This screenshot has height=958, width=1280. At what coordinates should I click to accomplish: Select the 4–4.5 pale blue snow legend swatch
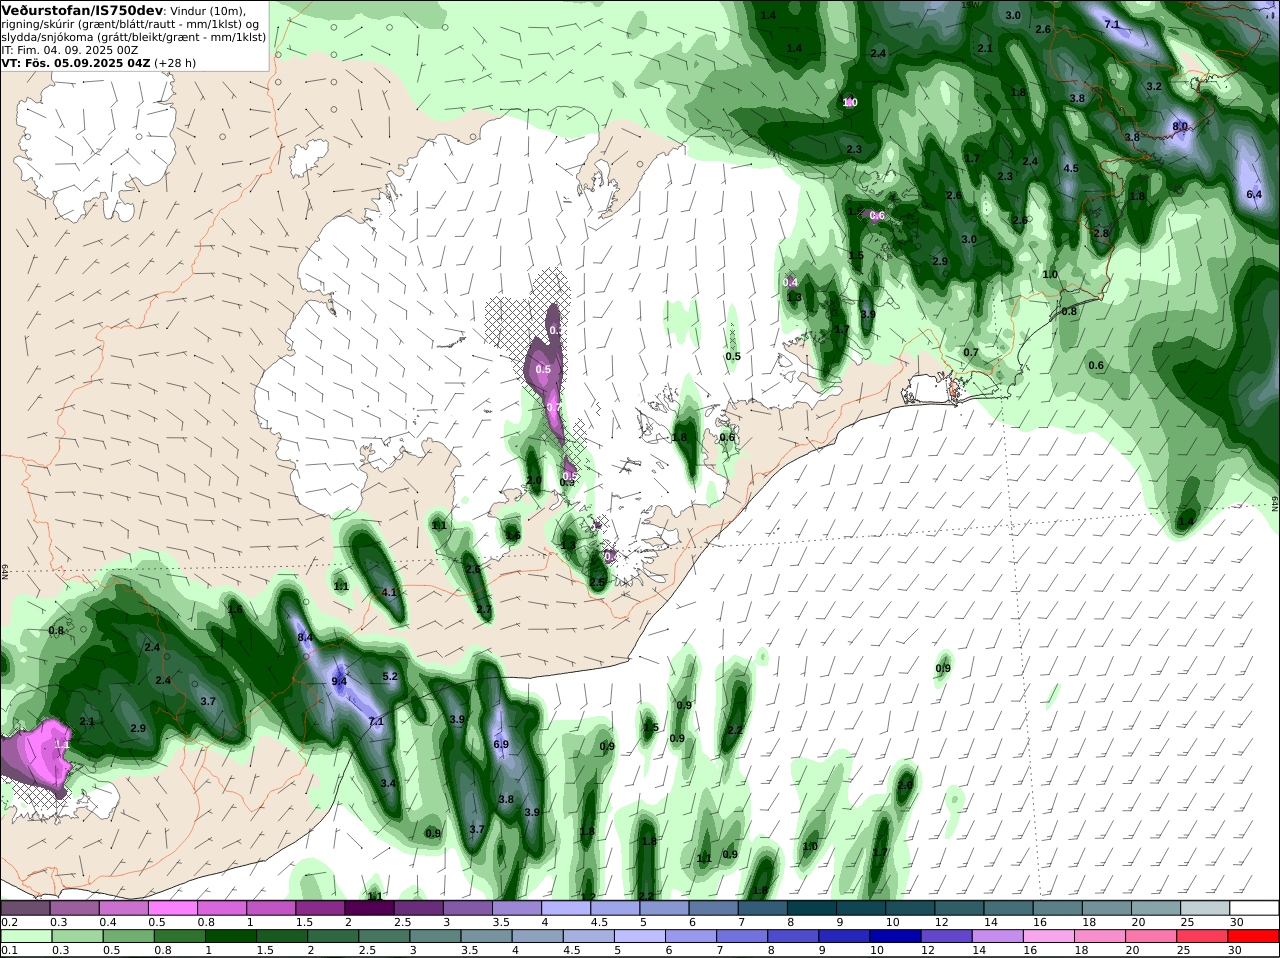pos(567,908)
